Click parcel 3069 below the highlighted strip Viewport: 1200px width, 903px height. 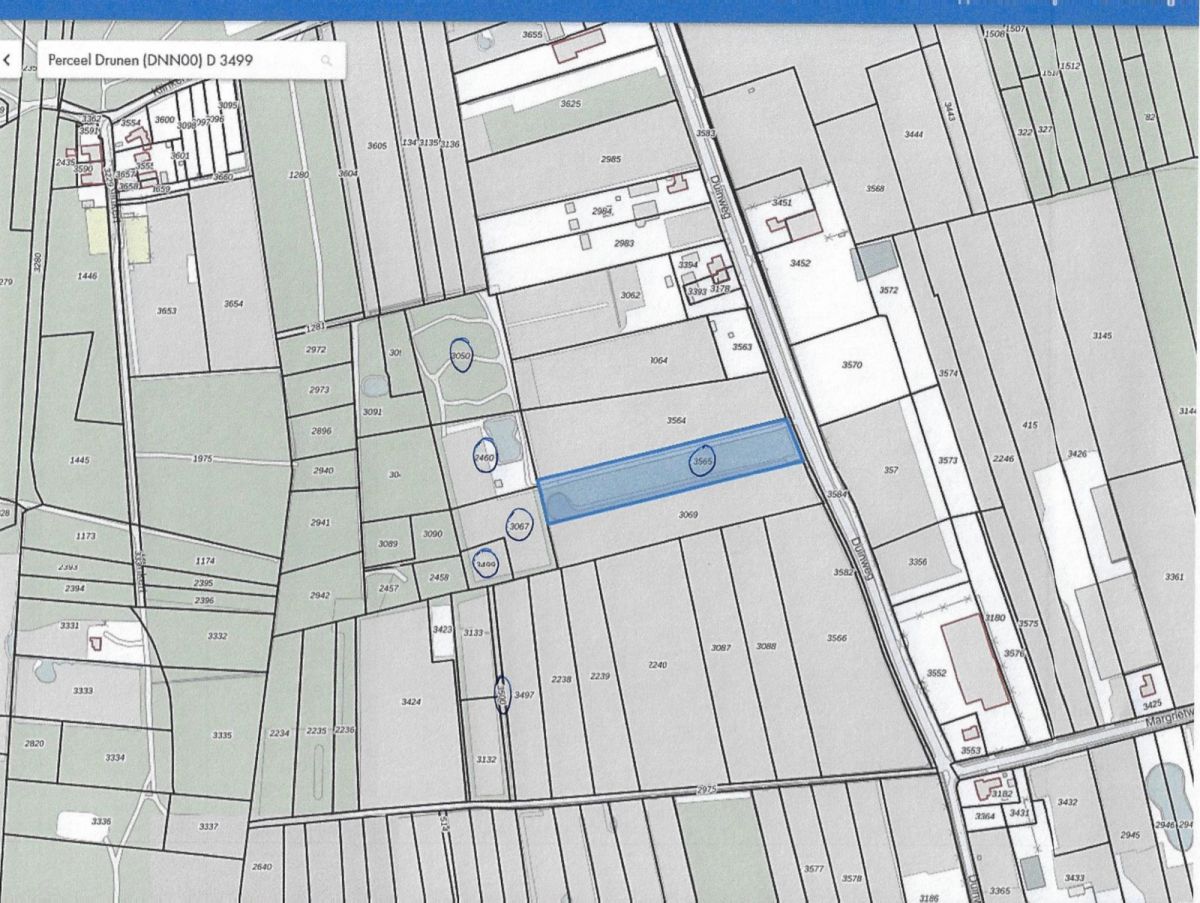pos(687,515)
